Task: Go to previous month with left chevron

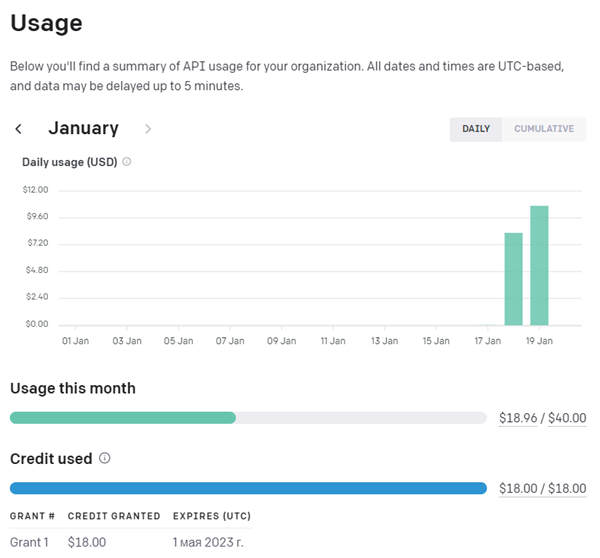Action: (x=18, y=129)
